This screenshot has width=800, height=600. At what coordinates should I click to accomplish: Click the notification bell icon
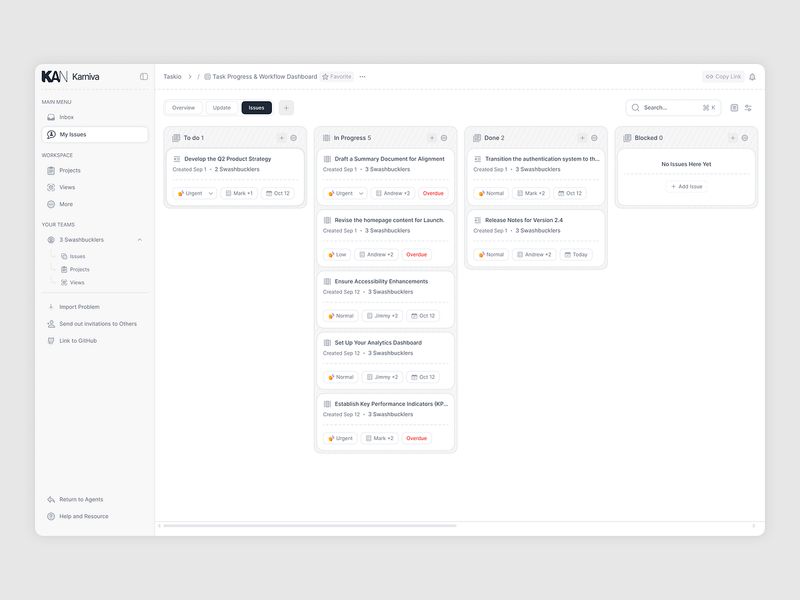[752, 77]
